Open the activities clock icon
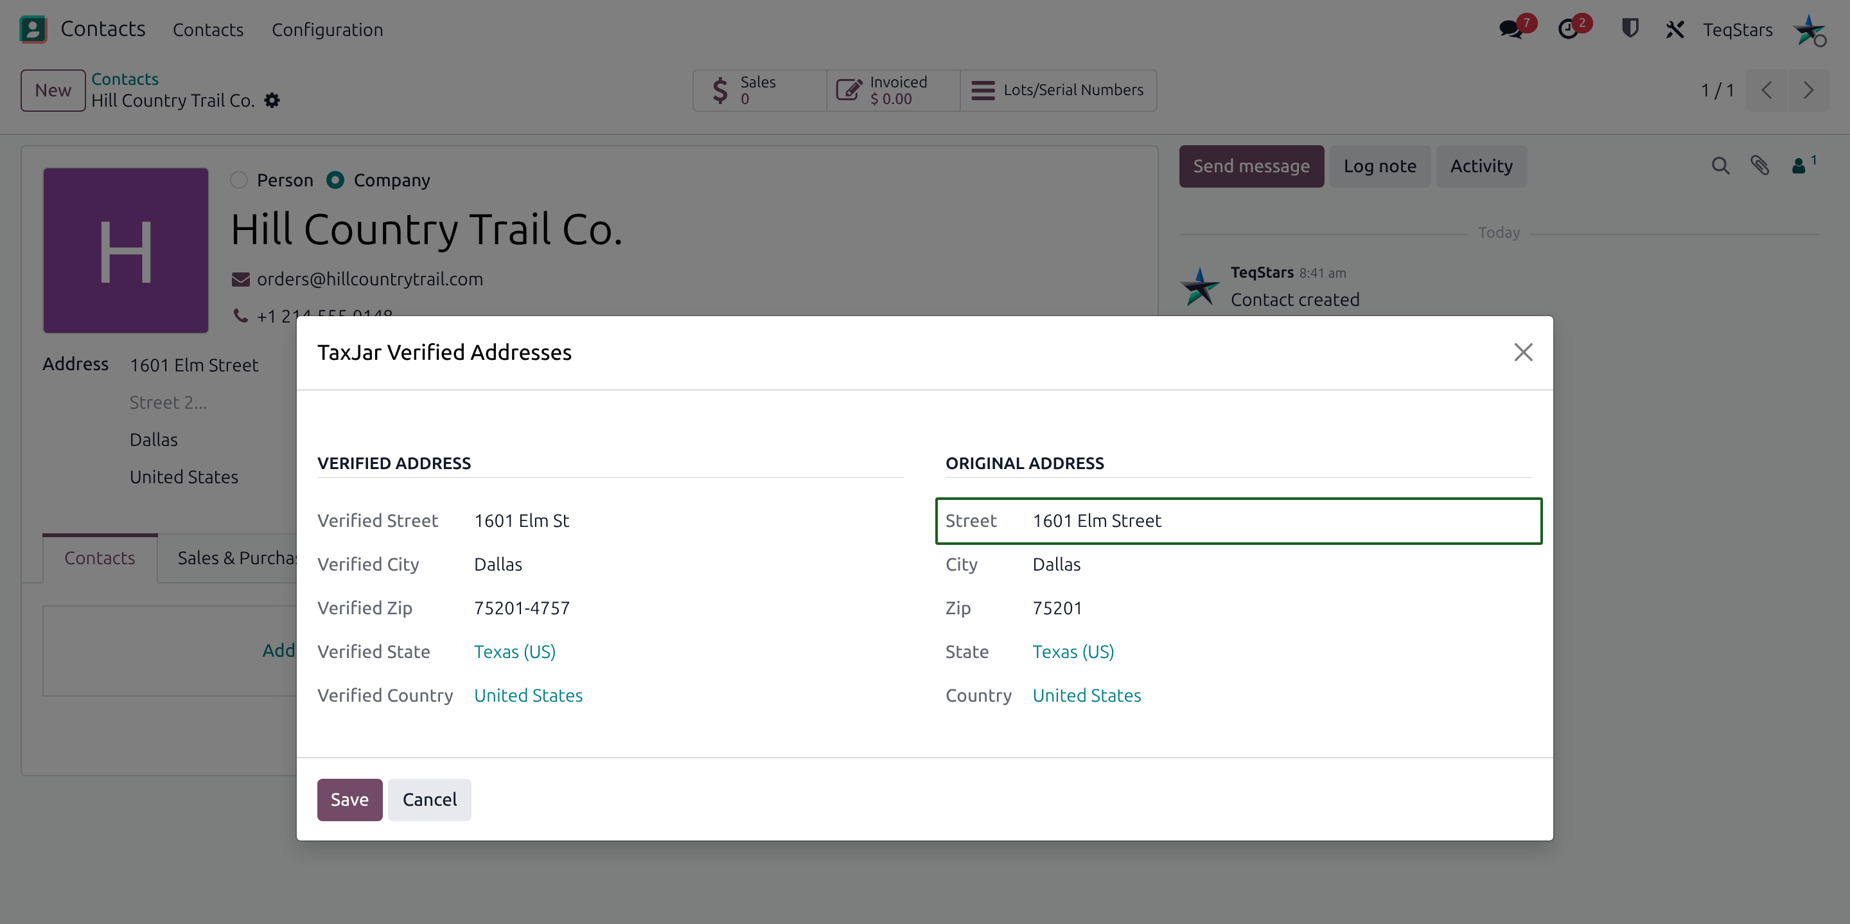 coord(1570,29)
